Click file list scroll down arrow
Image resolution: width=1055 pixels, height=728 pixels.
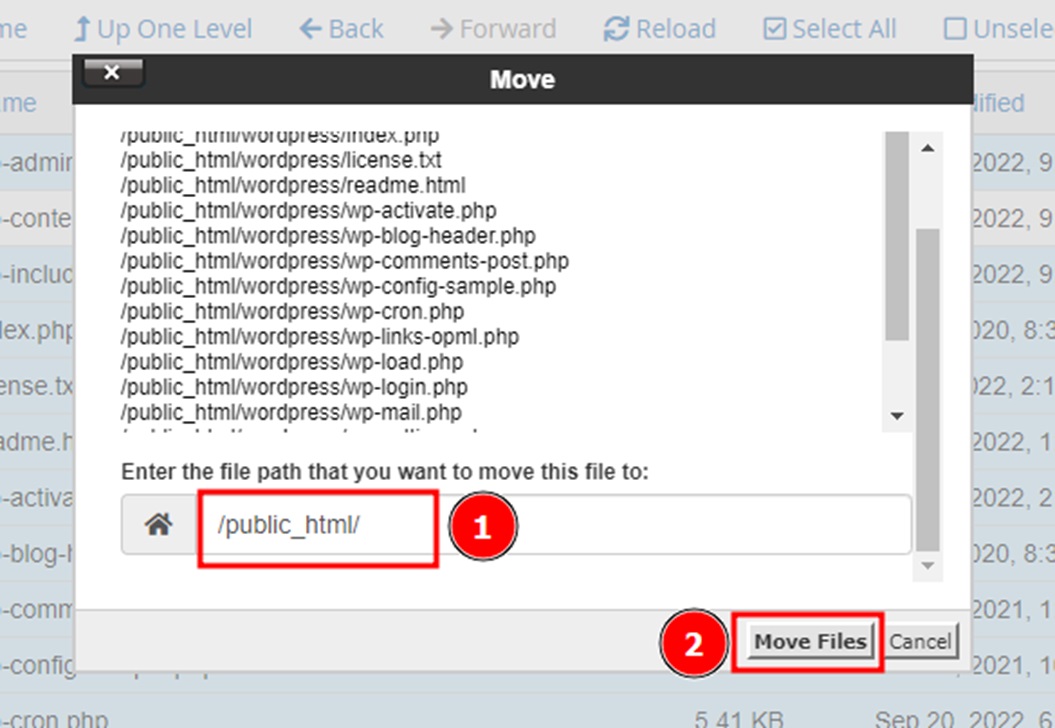tap(897, 416)
